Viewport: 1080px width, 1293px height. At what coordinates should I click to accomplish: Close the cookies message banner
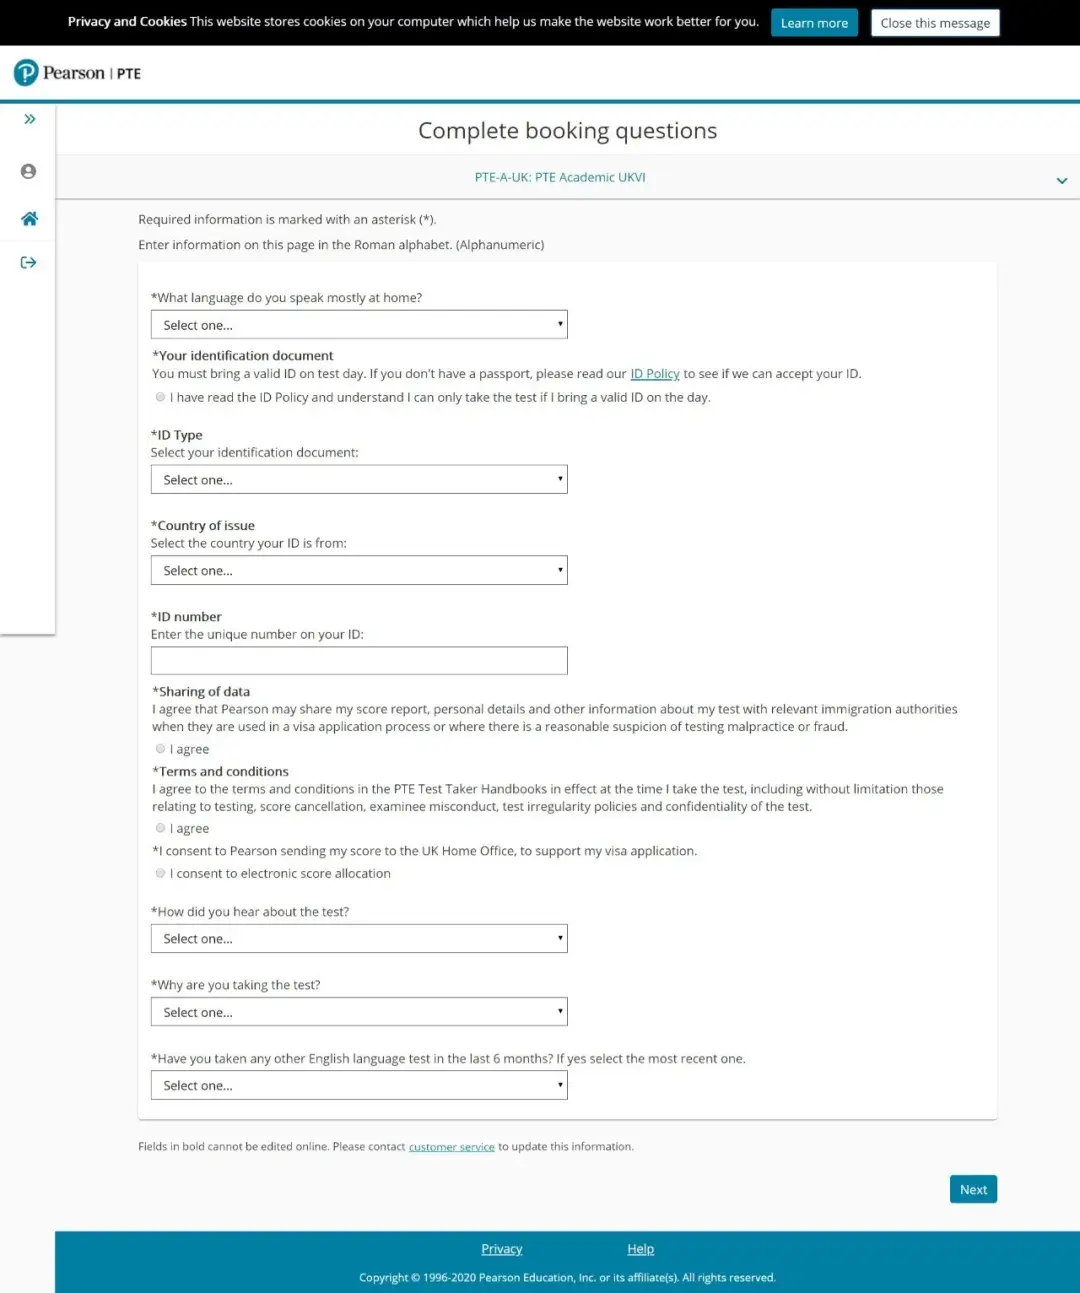[935, 23]
